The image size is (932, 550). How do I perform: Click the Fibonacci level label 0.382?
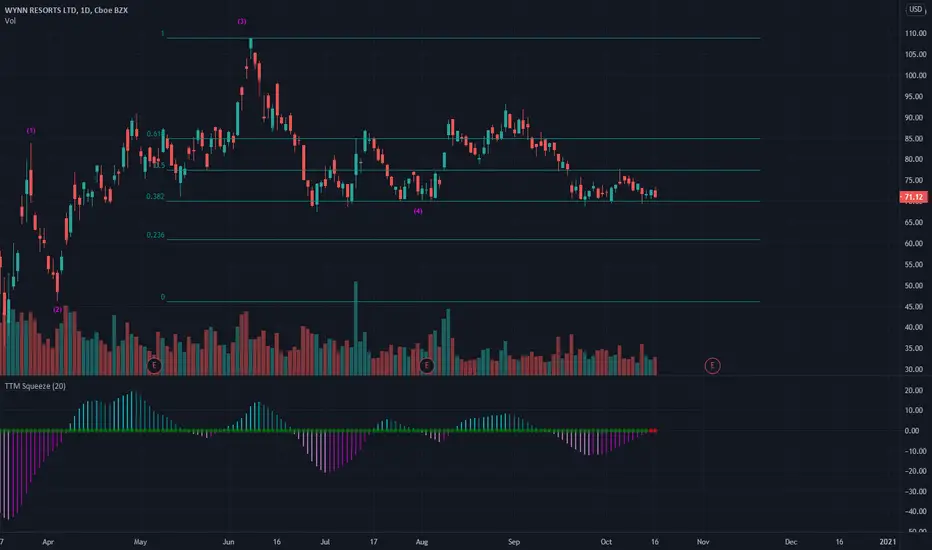point(155,196)
